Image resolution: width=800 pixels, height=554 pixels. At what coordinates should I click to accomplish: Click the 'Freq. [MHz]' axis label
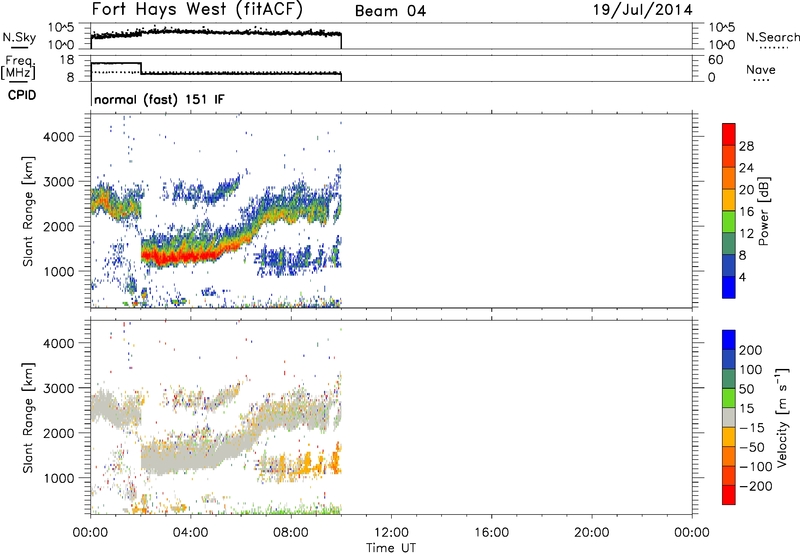[18, 68]
